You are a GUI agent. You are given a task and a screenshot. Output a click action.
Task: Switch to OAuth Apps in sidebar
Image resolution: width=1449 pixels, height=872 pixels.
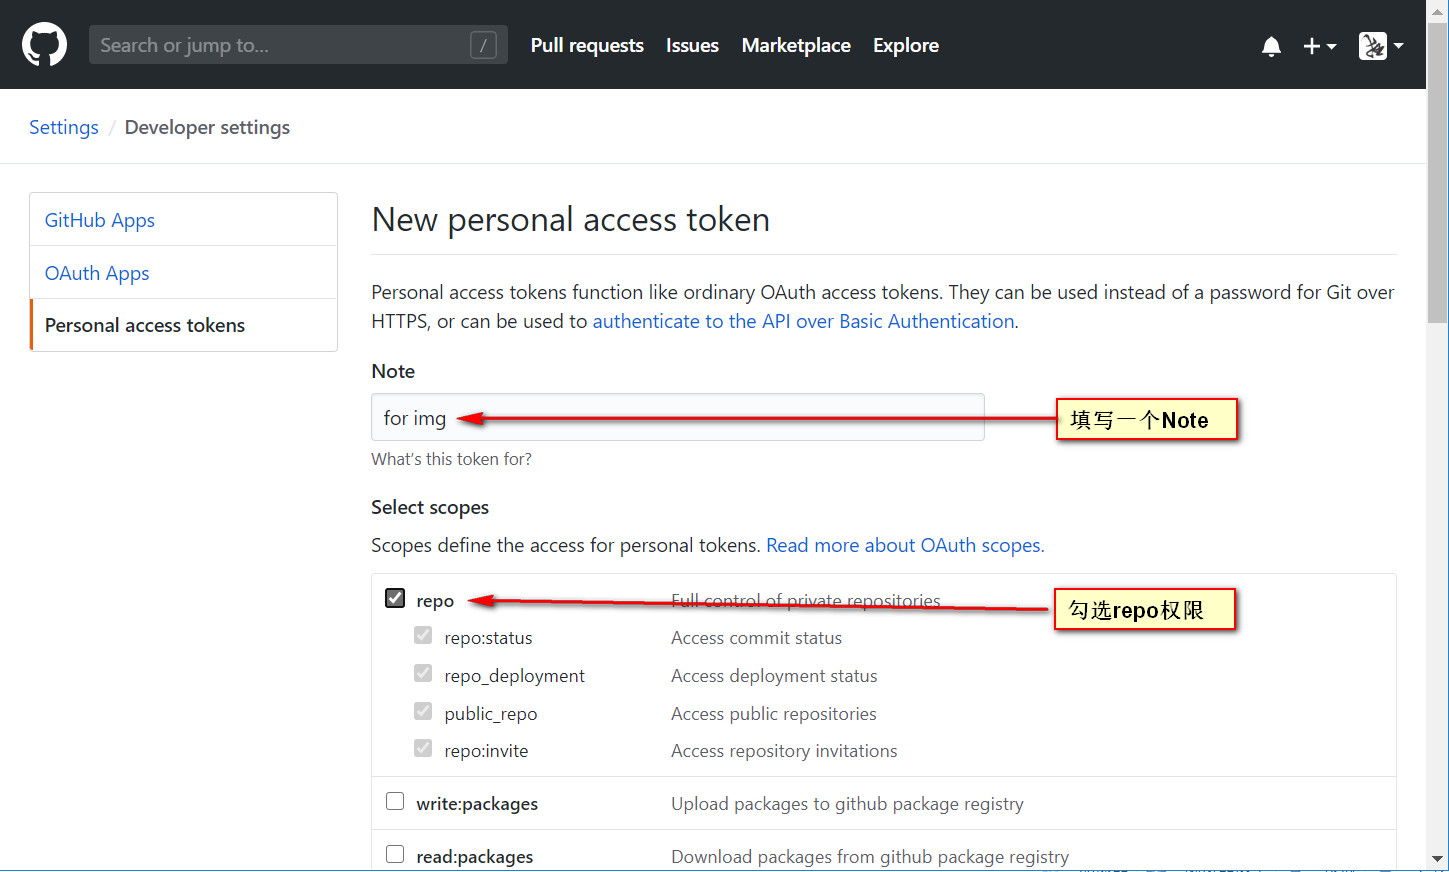tap(97, 273)
